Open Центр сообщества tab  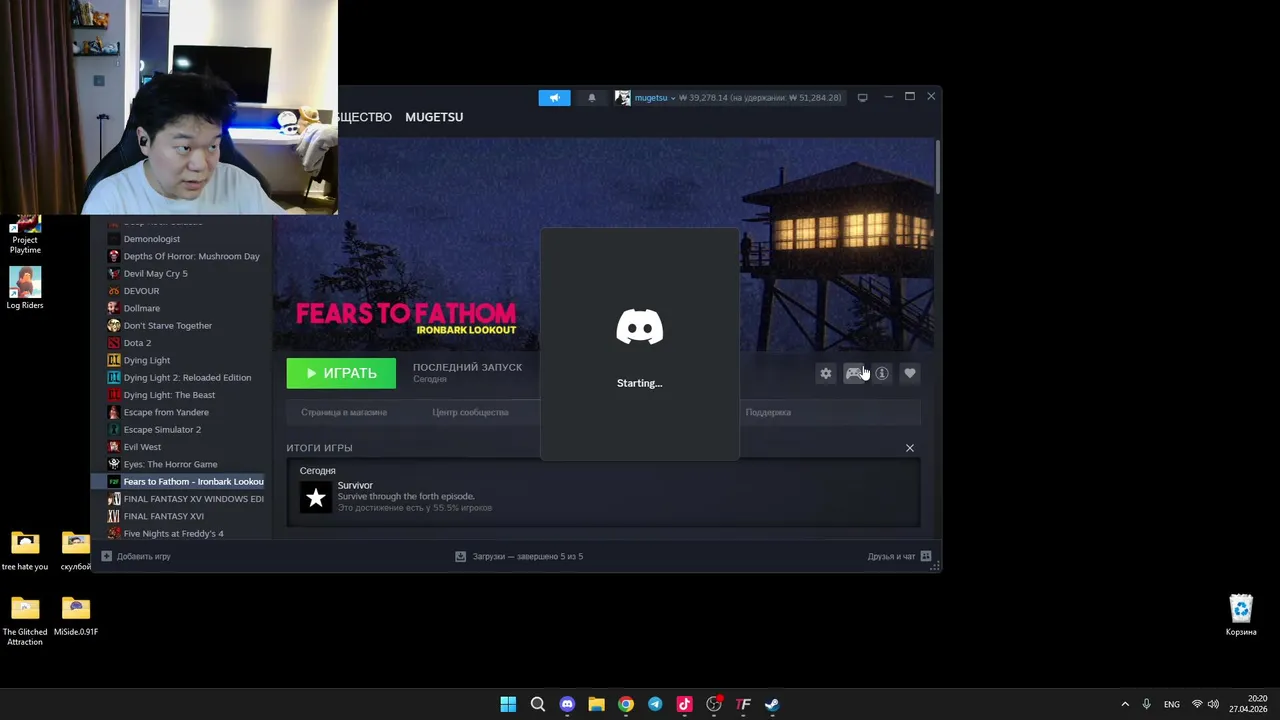[x=470, y=412]
